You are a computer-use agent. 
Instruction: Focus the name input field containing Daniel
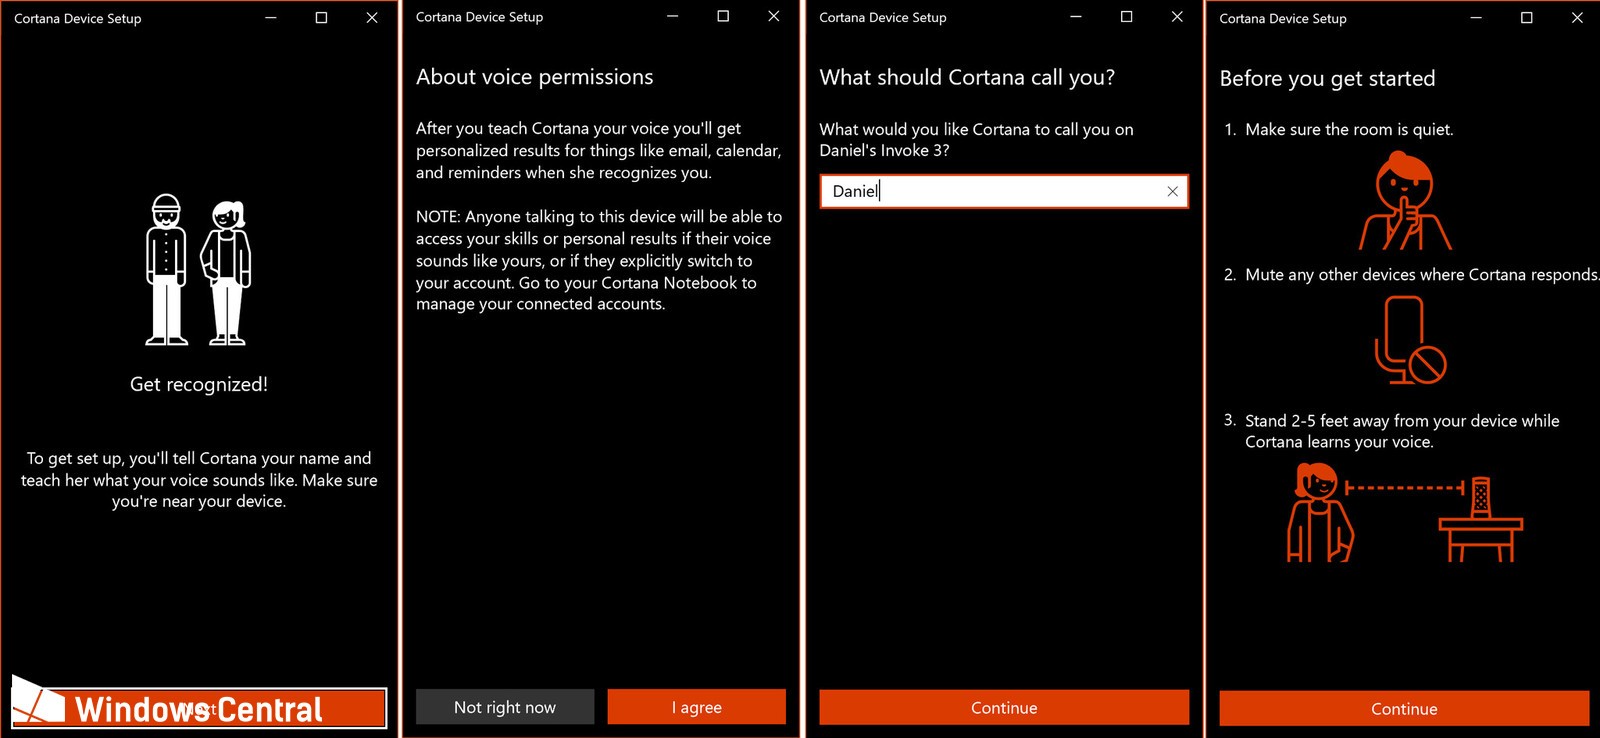[990, 191]
